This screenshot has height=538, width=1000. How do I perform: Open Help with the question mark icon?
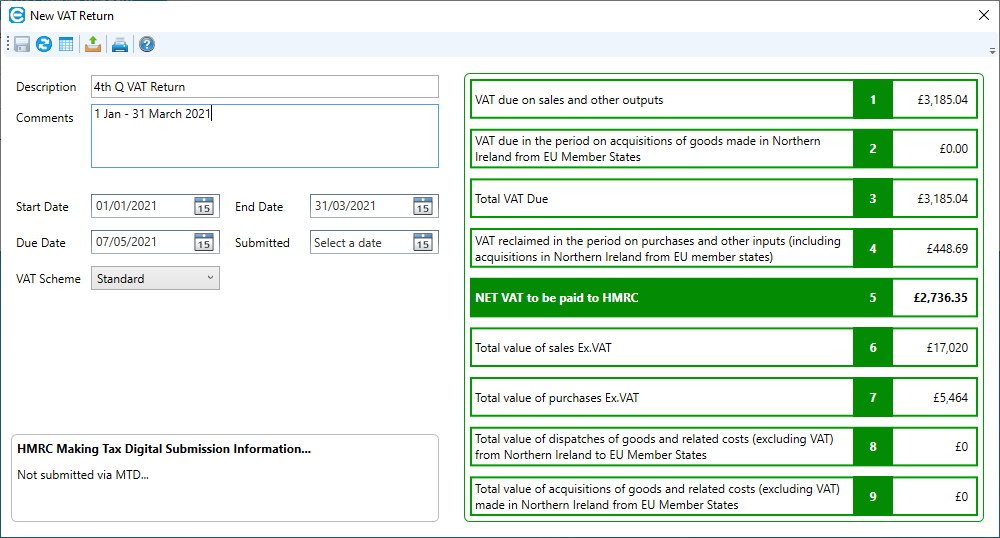[x=147, y=44]
